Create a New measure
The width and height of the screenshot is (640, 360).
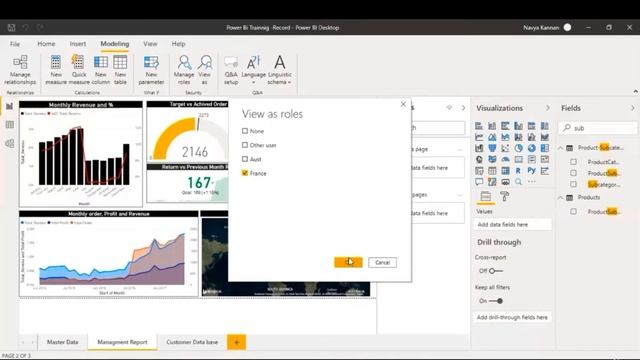click(x=56, y=70)
